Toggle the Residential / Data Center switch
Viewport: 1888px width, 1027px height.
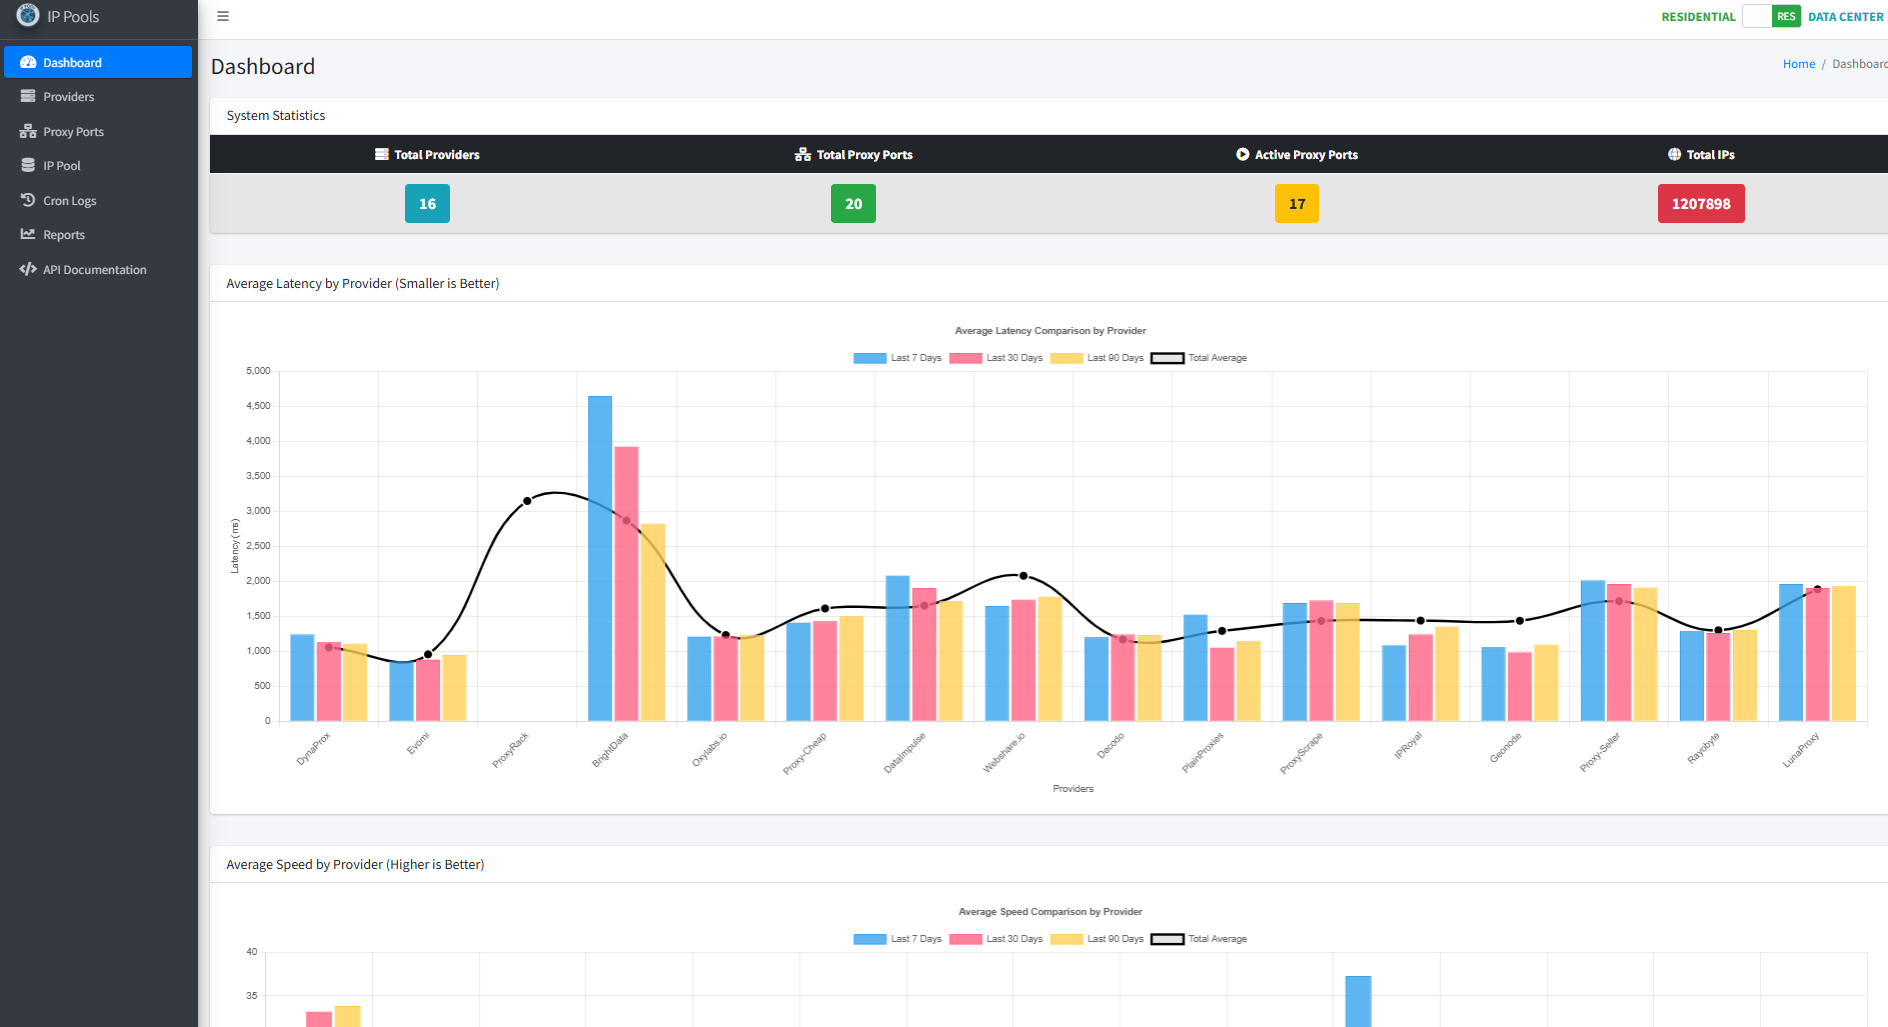tap(1771, 16)
